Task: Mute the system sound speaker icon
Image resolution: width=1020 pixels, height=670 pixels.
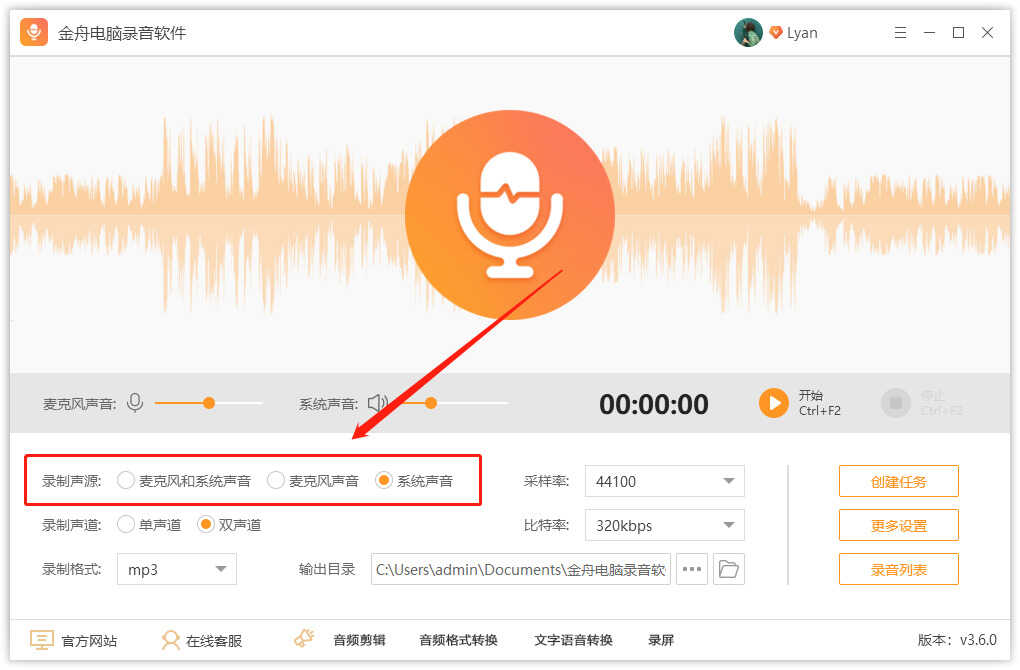Action: coord(378,403)
